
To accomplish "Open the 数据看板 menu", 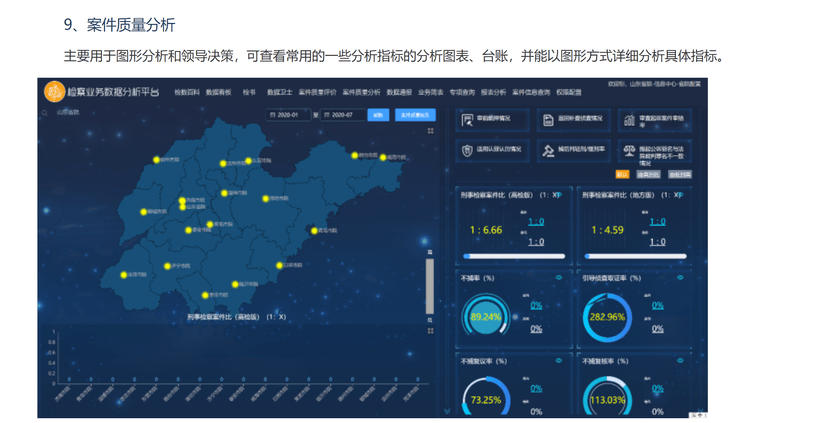I will click(x=219, y=92).
